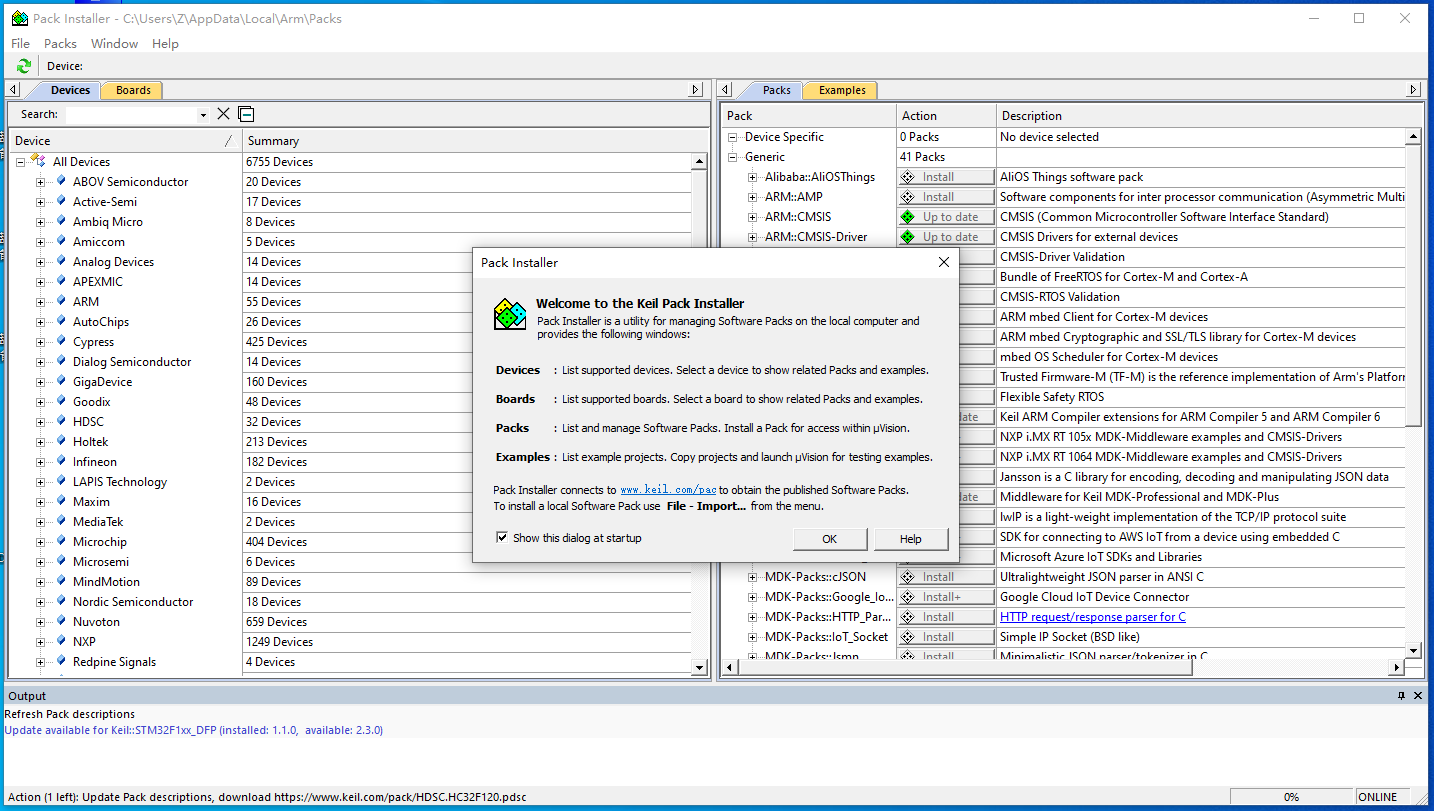The image size is (1434, 811).
Task: Click the green diamond icon on ARM::CMSIS row
Action: click(908, 217)
